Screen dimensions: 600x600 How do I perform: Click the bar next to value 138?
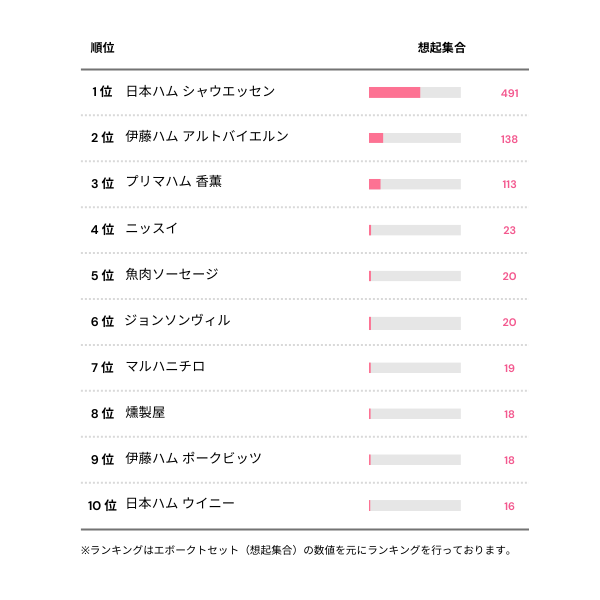415,138
